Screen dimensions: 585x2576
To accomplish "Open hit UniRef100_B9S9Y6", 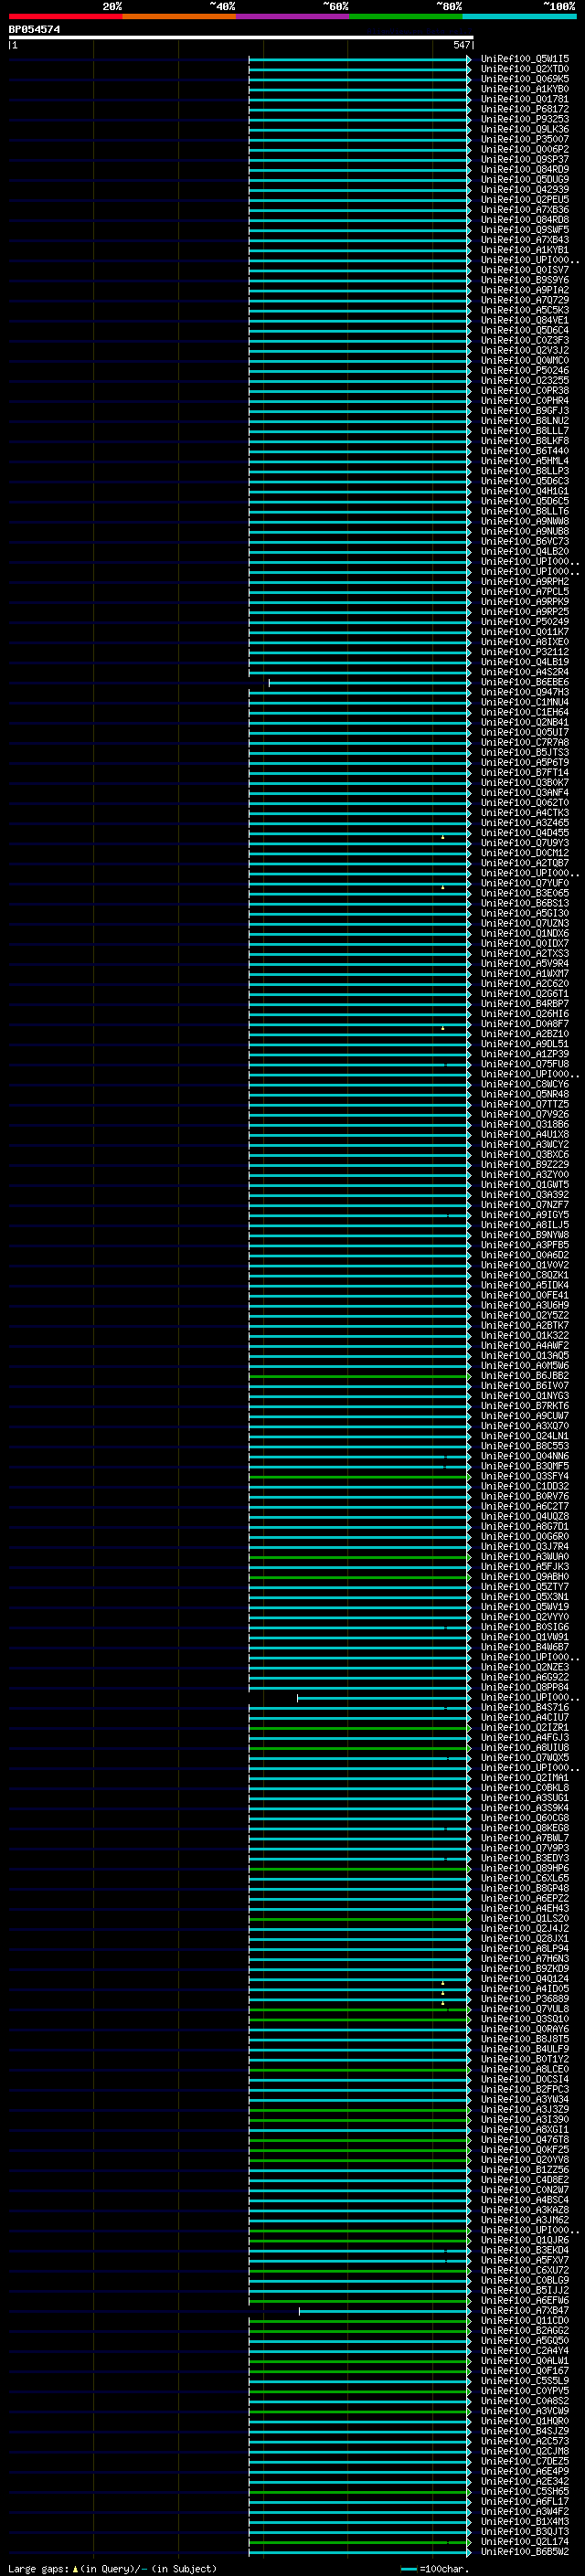I will (525, 280).
